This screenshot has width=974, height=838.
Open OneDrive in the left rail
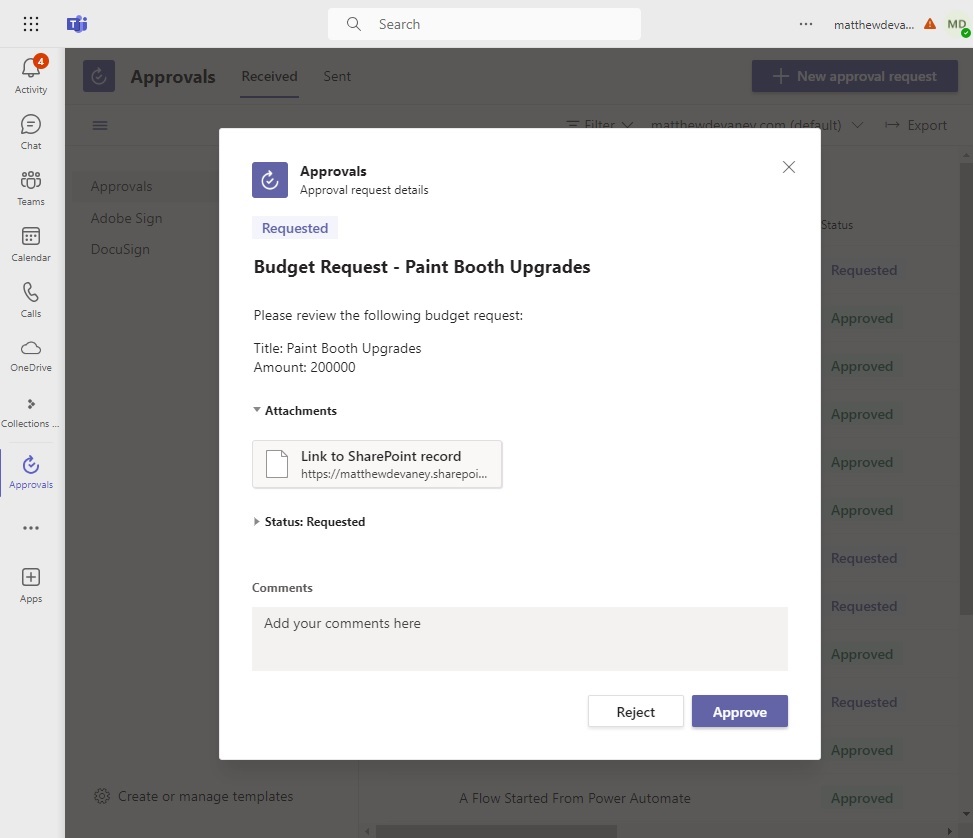[x=31, y=355]
